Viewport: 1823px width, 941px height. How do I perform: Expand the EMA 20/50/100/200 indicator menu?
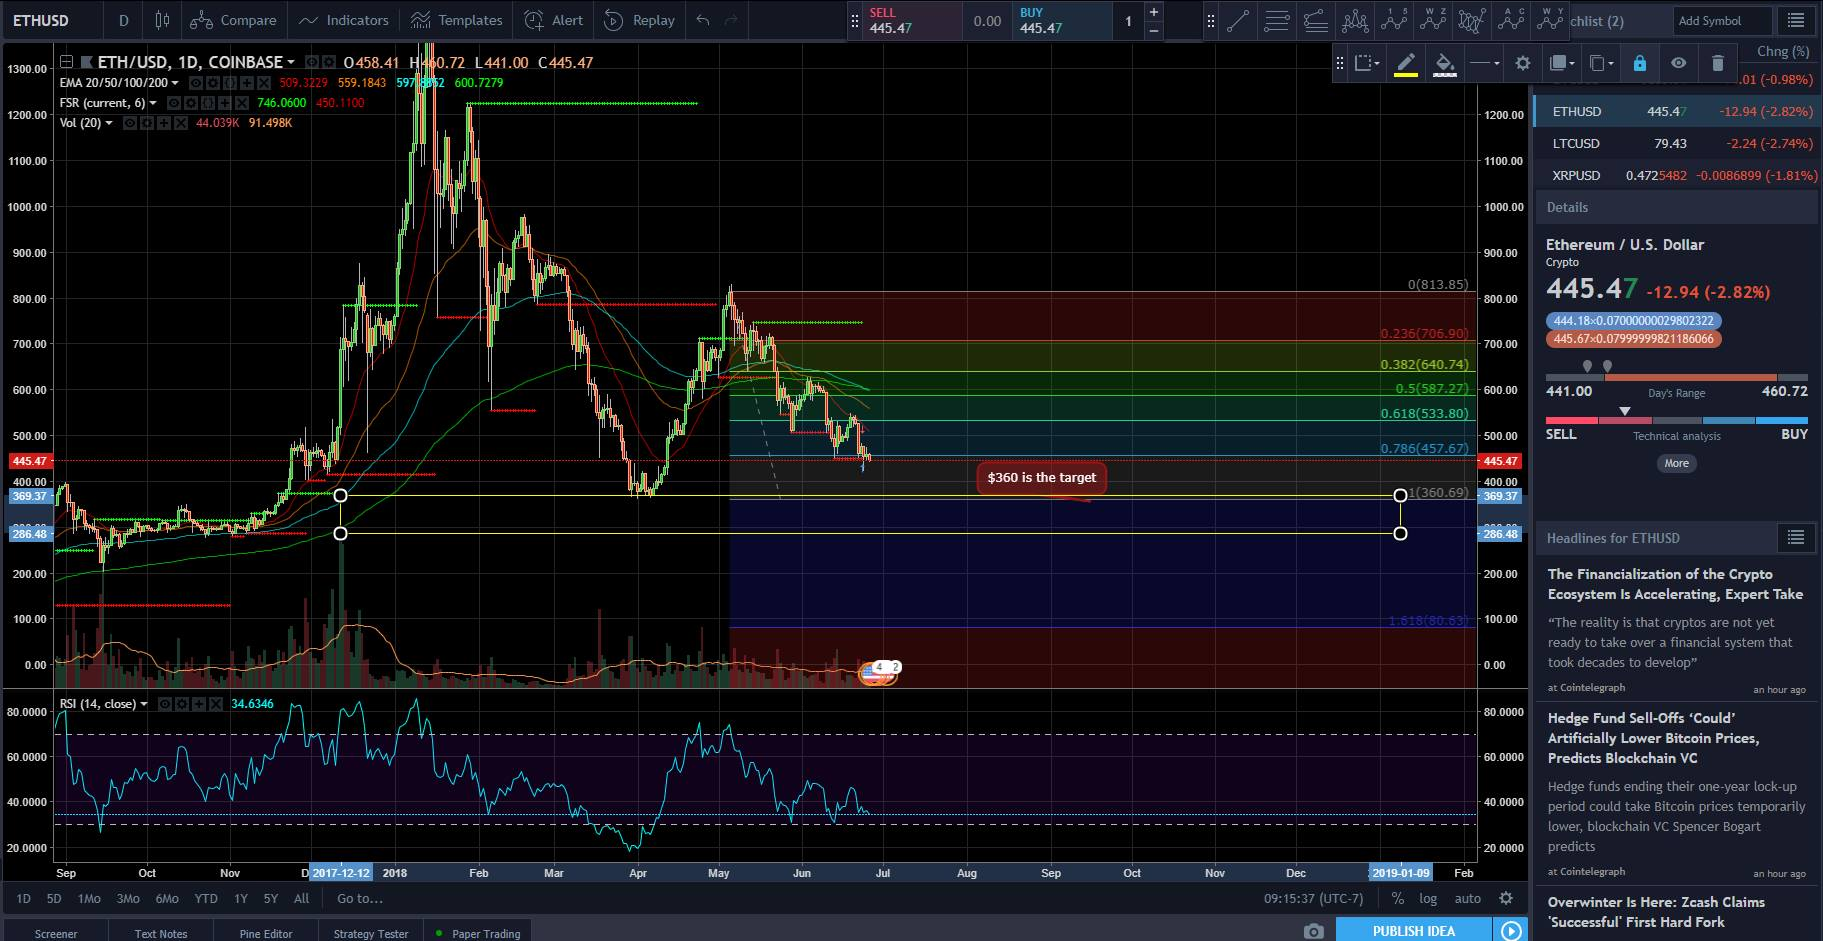175,83
